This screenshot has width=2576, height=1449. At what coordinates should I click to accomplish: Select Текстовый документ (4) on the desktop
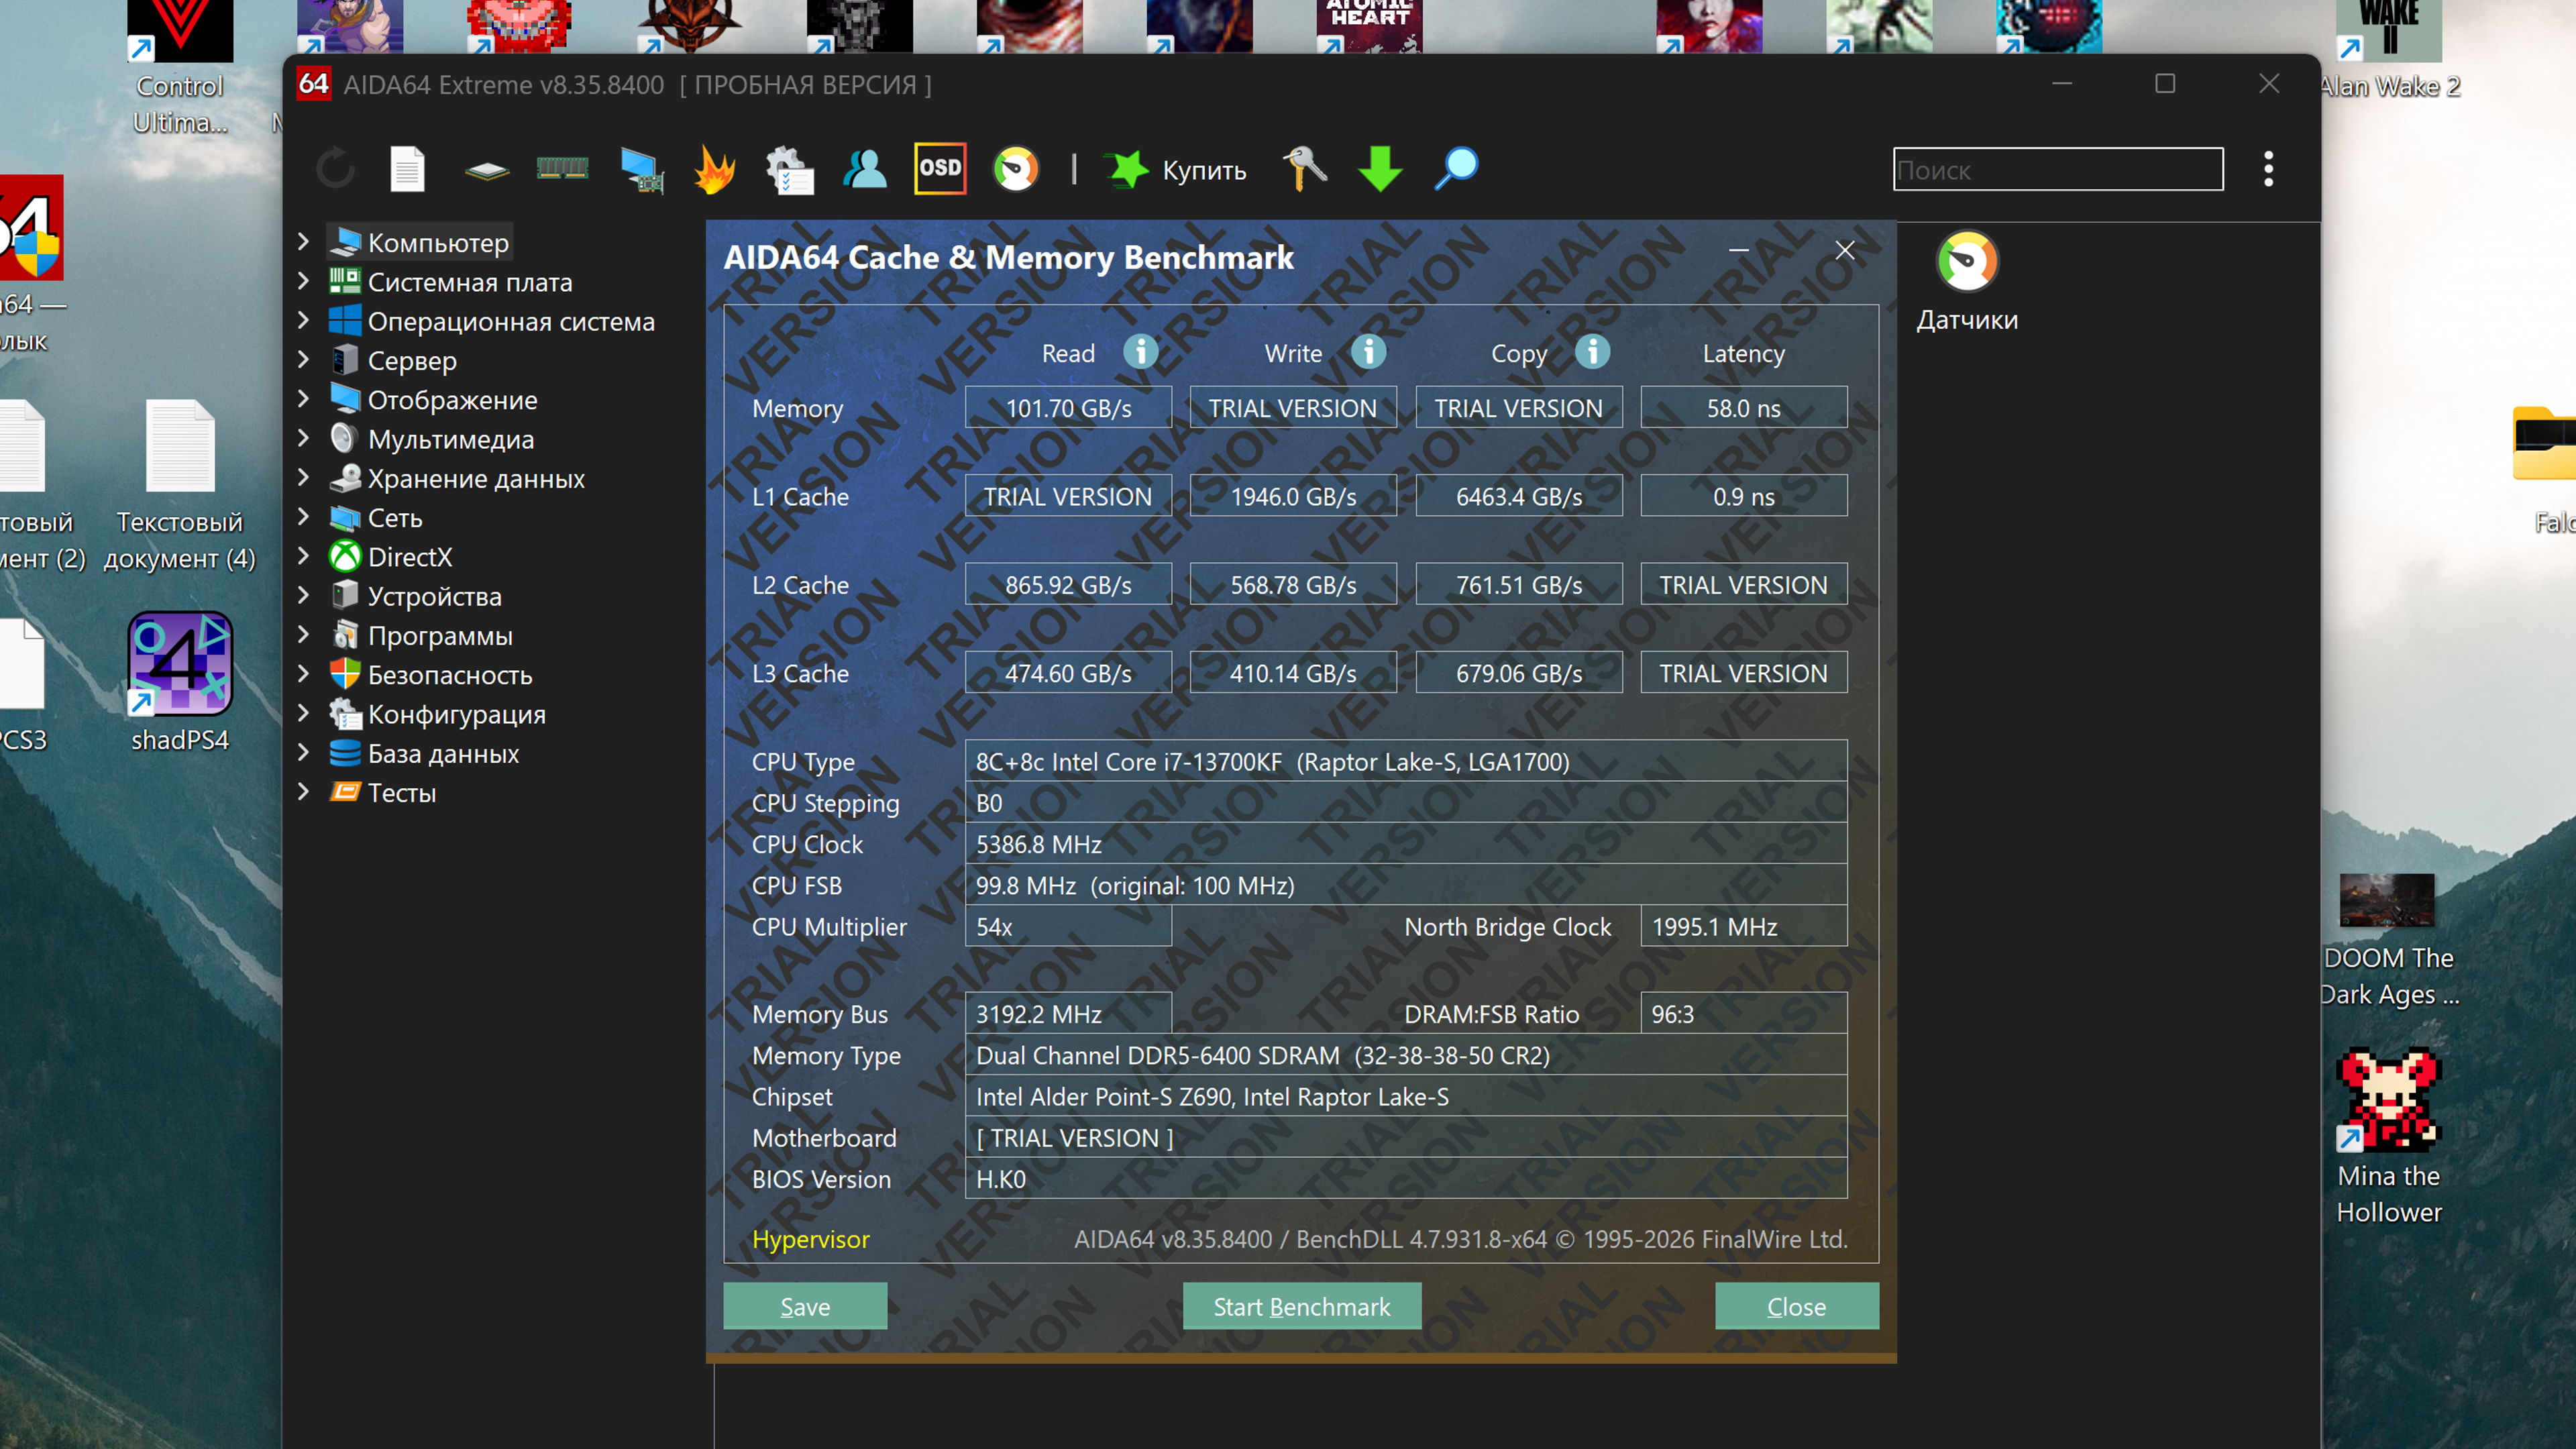[180, 486]
